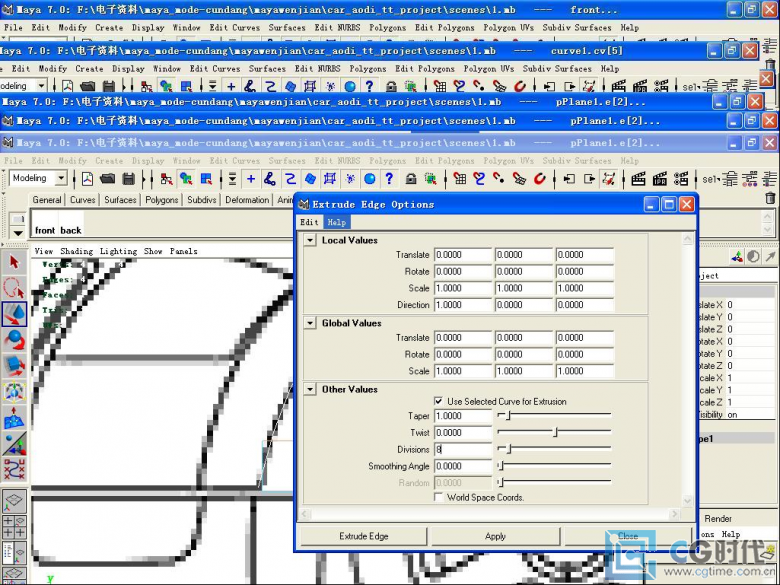The height and width of the screenshot is (585, 780).
Task: Open Edit menu in Extrude Edge Options
Action: (309, 222)
